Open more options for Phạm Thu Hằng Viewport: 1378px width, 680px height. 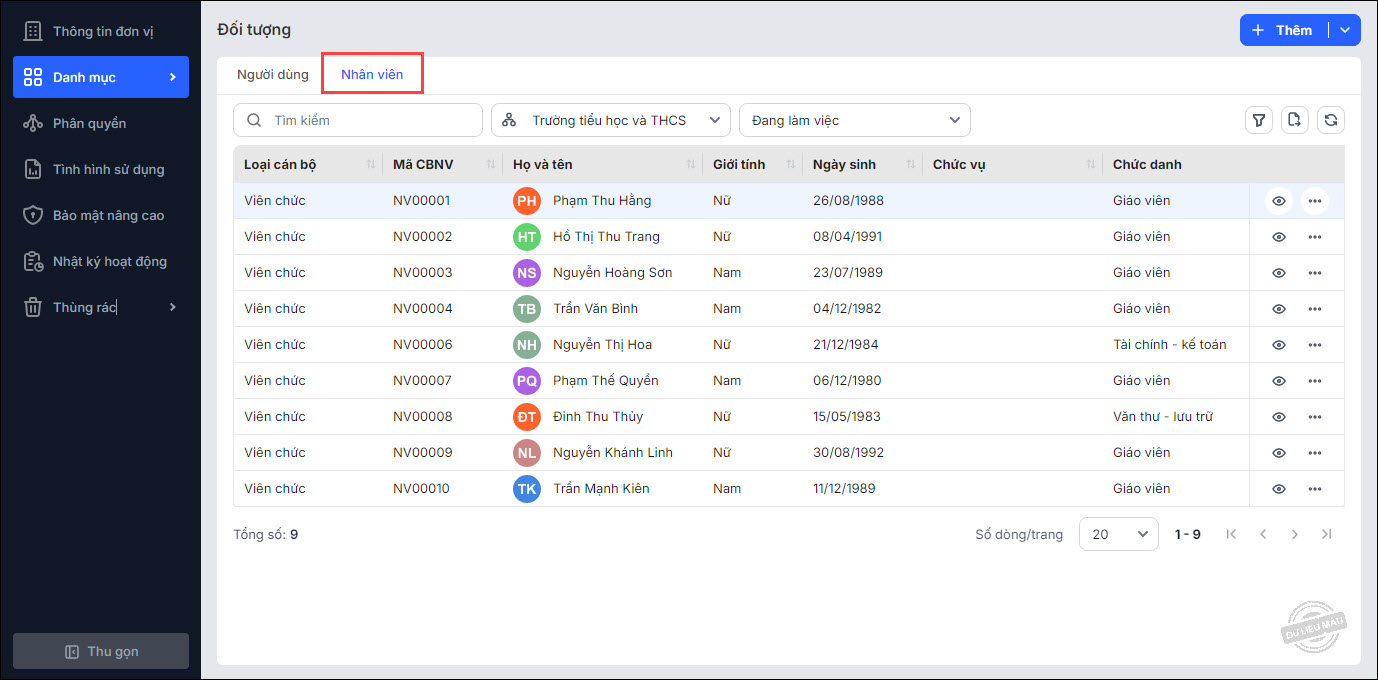coord(1314,201)
